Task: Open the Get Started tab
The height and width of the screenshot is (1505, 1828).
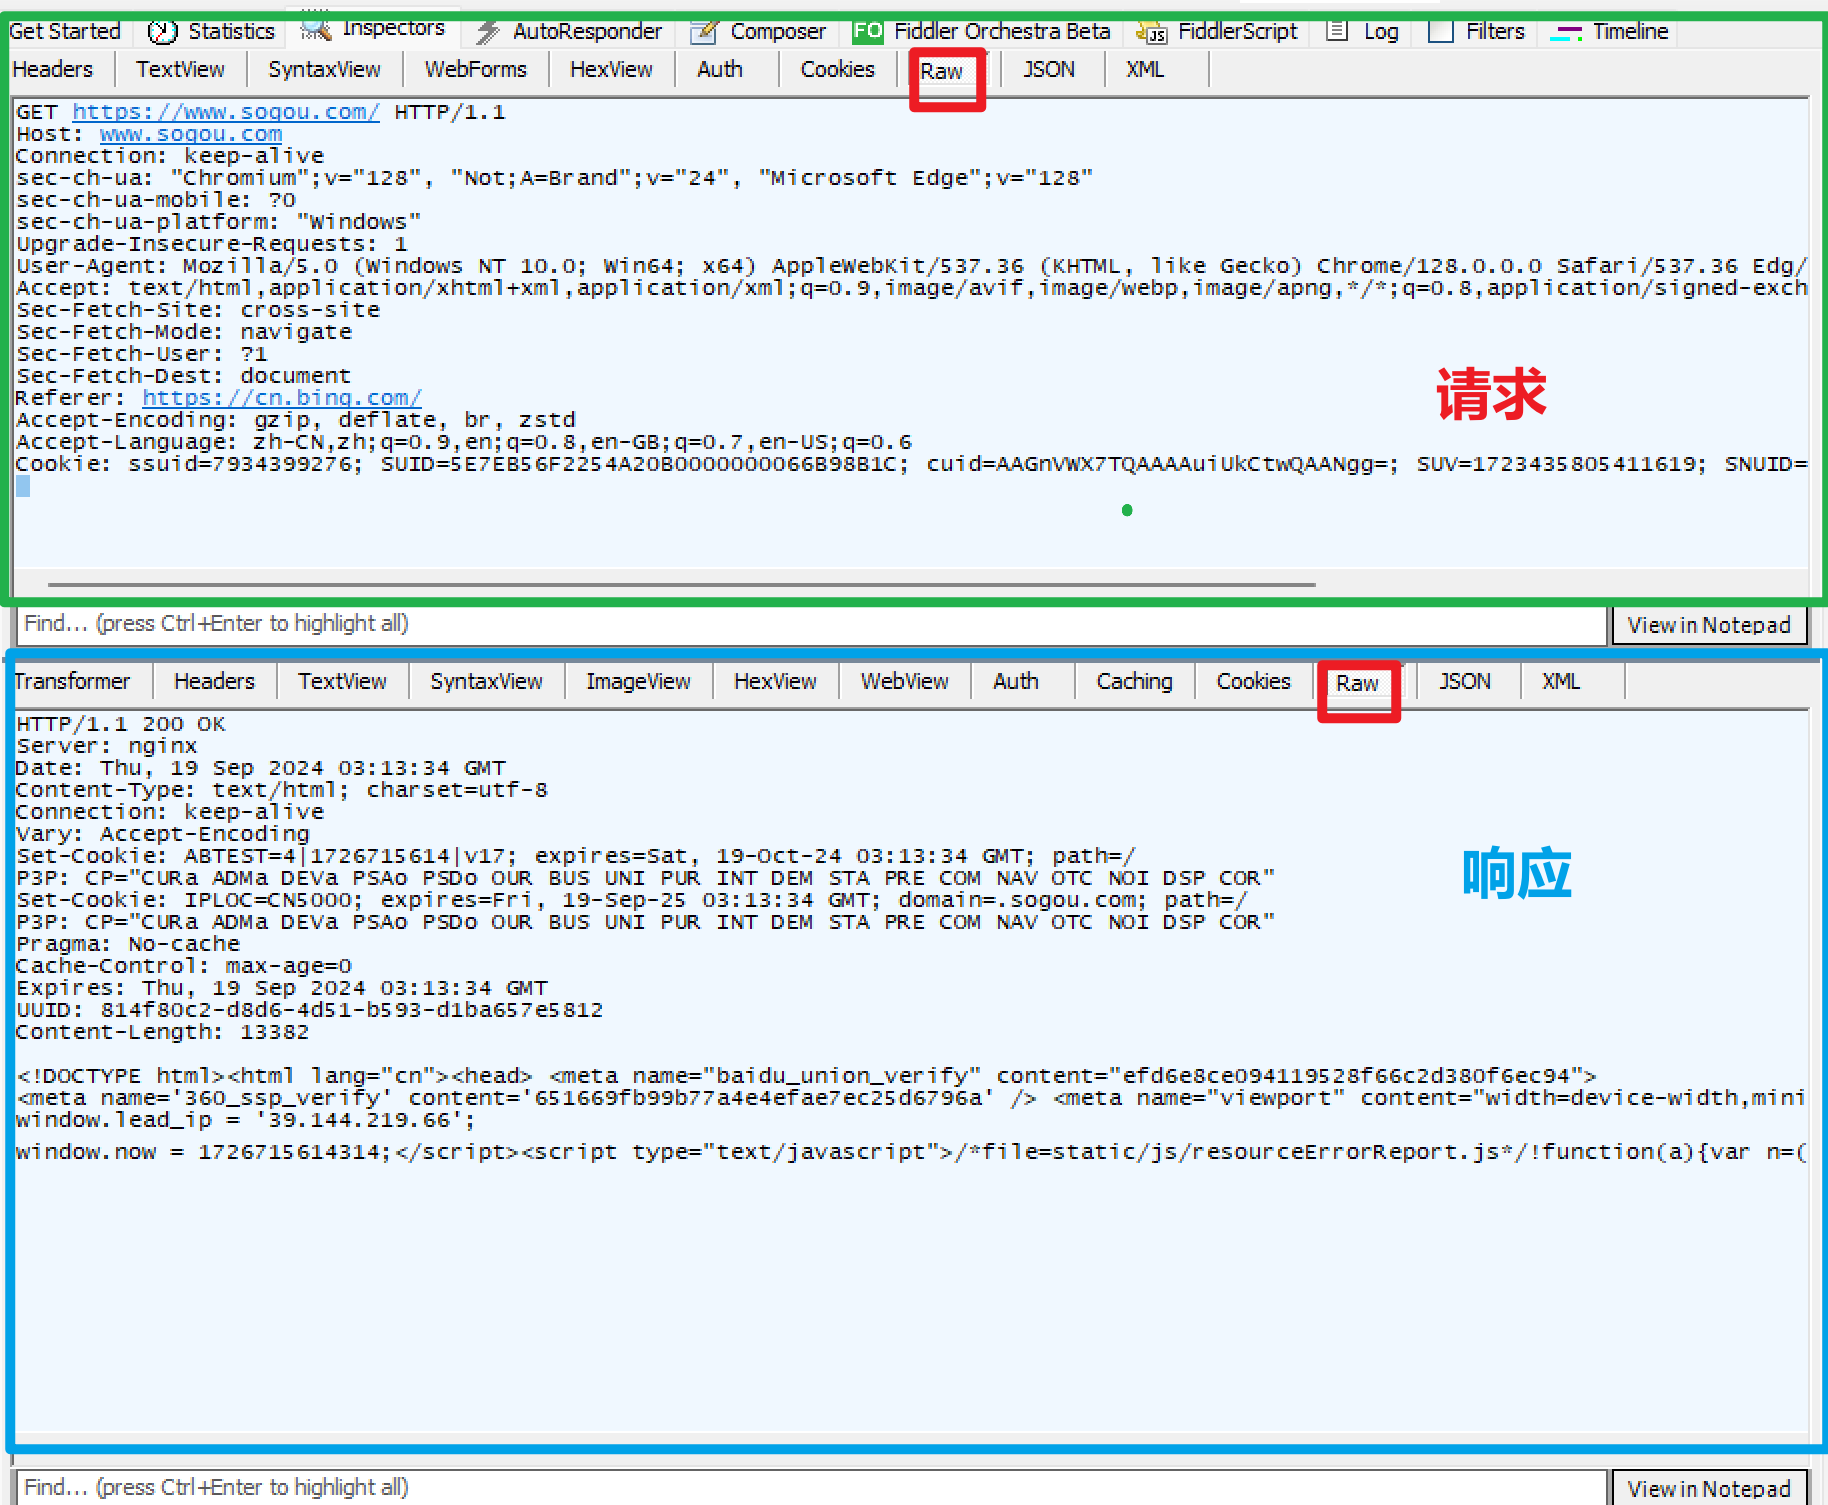Action: pos(64,31)
